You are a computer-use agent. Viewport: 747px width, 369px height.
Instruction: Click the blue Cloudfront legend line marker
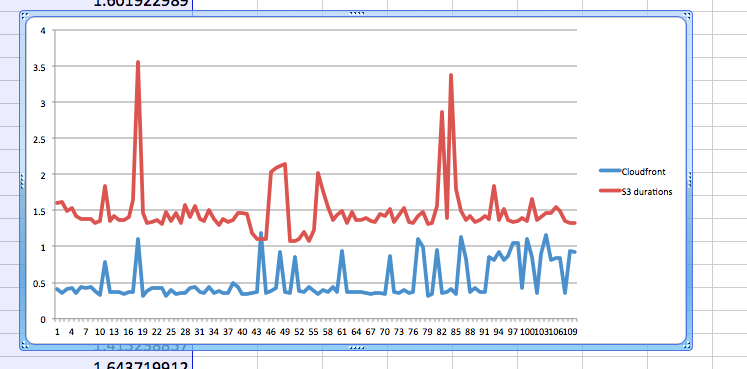click(x=610, y=170)
